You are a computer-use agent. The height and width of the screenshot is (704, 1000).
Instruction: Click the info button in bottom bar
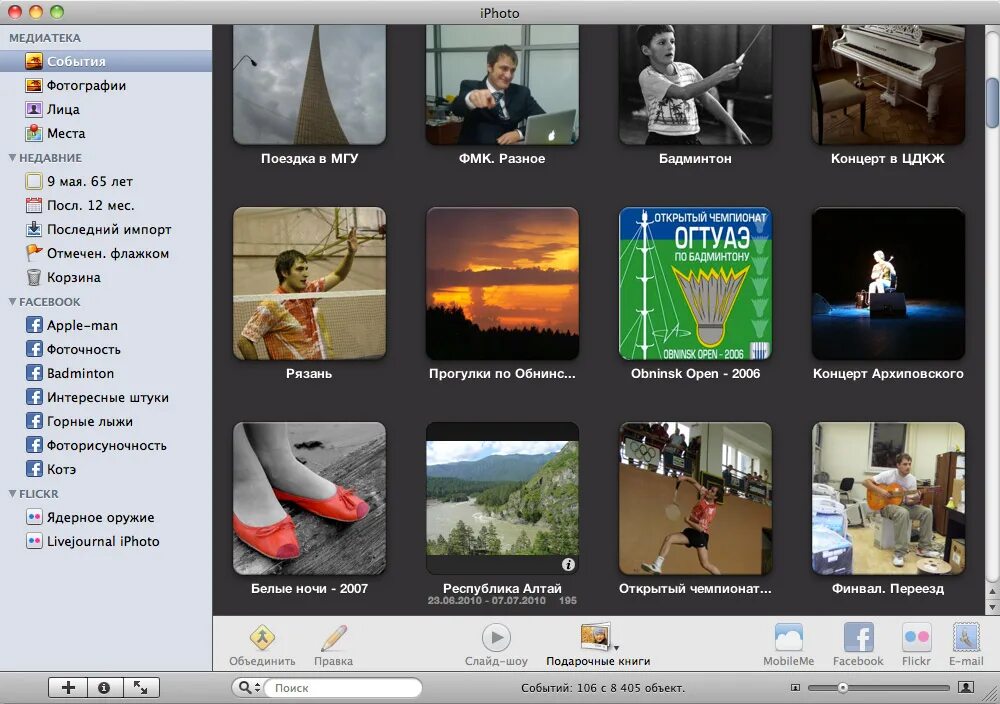pyautogui.click(x=104, y=687)
